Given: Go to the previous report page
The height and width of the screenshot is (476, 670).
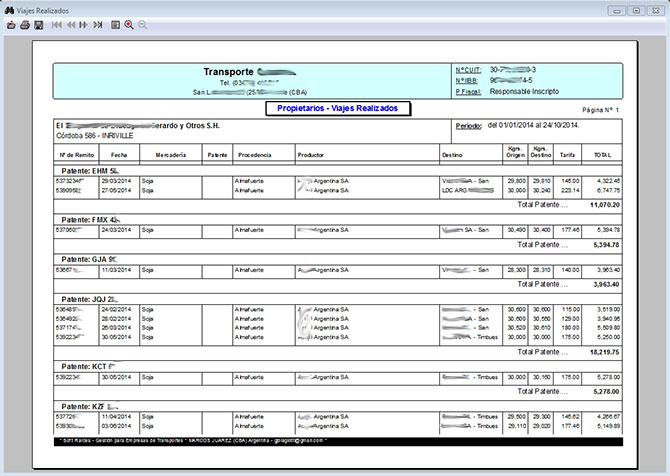Looking at the screenshot, I should click(x=69, y=23).
